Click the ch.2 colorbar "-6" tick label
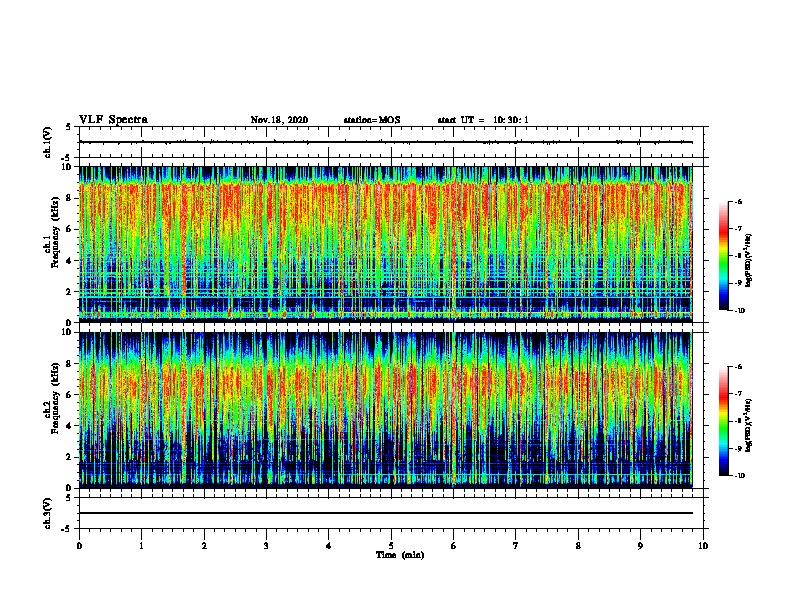Screen dimensions: 792x612 (x=738, y=367)
